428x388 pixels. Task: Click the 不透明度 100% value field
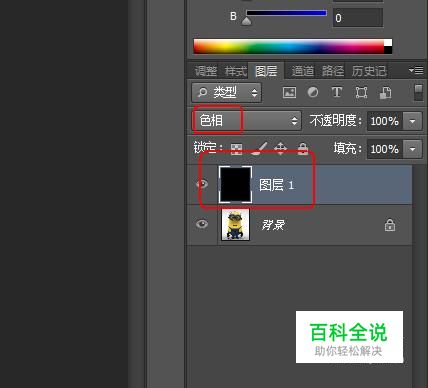pyautogui.click(x=385, y=121)
